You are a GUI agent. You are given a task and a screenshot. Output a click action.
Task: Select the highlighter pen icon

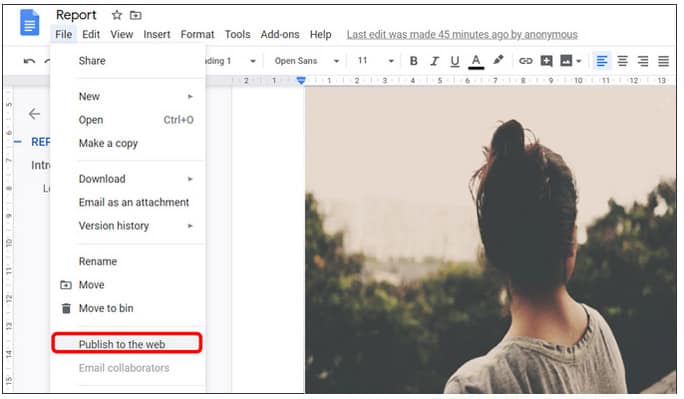pyautogui.click(x=498, y=60)
